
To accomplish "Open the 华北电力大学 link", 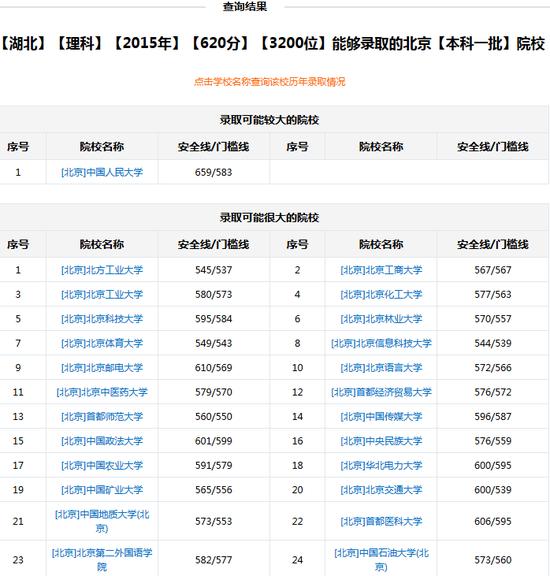I will coord(381,465).
